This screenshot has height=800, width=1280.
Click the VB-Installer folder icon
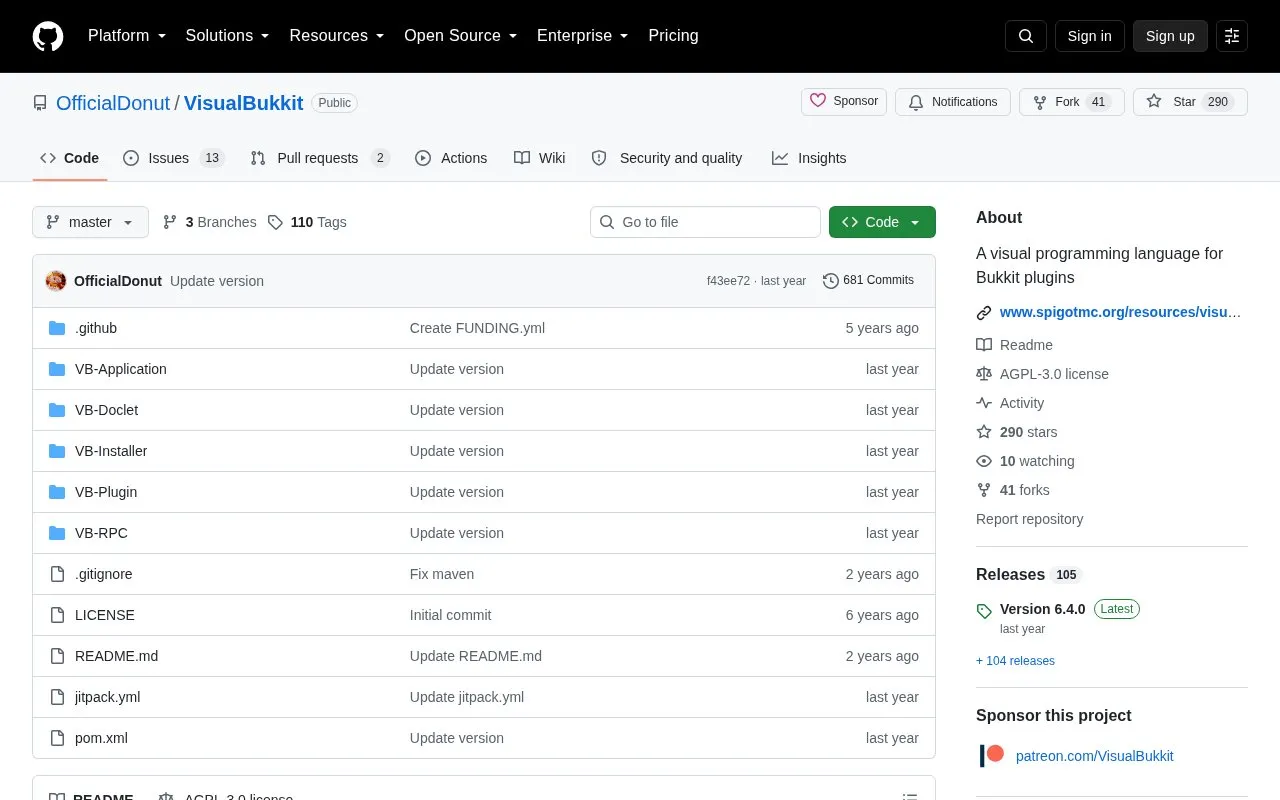pos(57,451)
